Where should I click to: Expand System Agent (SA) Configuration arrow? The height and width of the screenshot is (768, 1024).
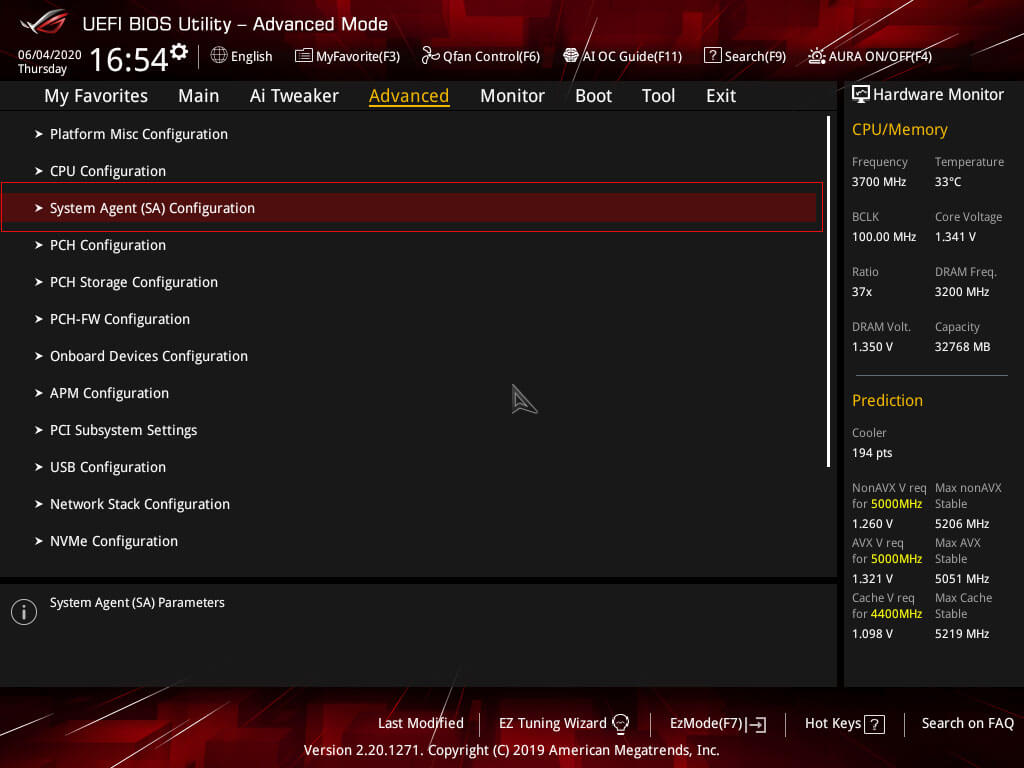pyautogui.click(x=39, y=208)
